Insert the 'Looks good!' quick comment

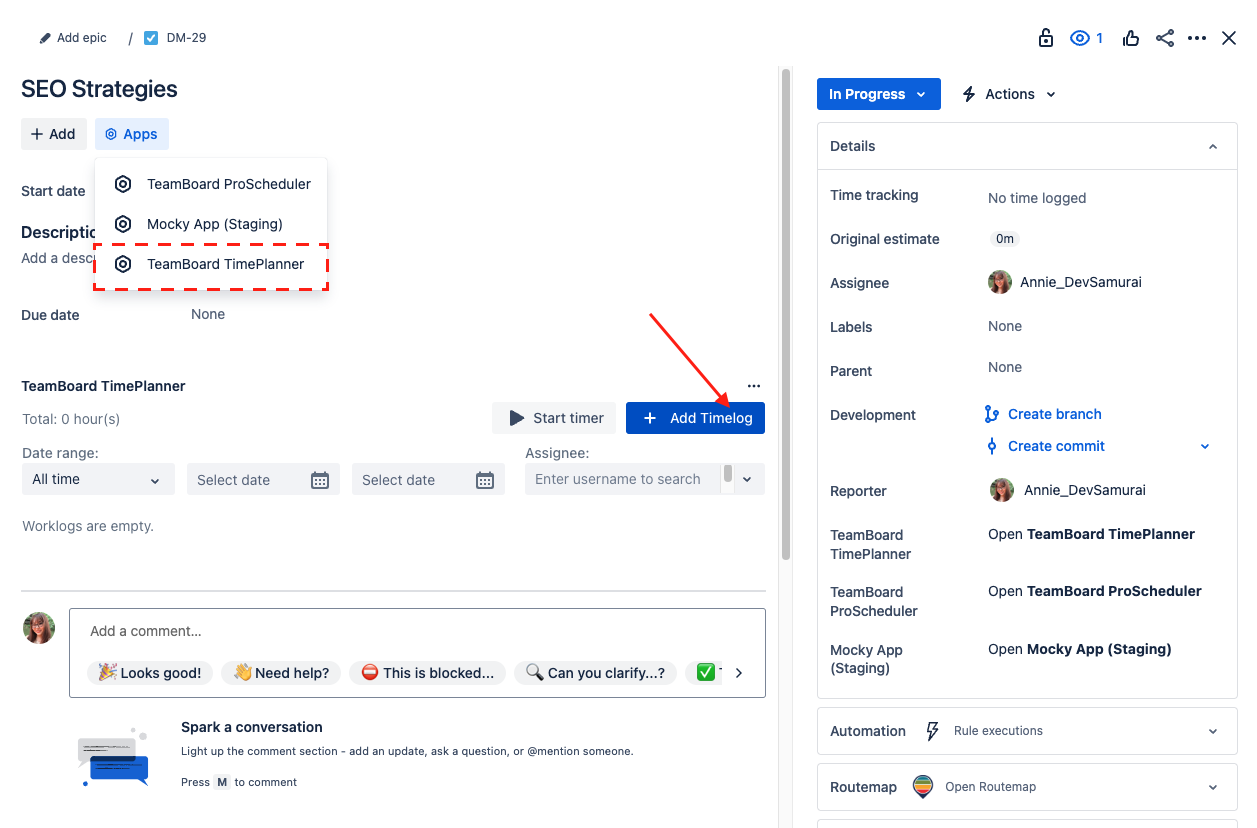click(x=150, y=673)
